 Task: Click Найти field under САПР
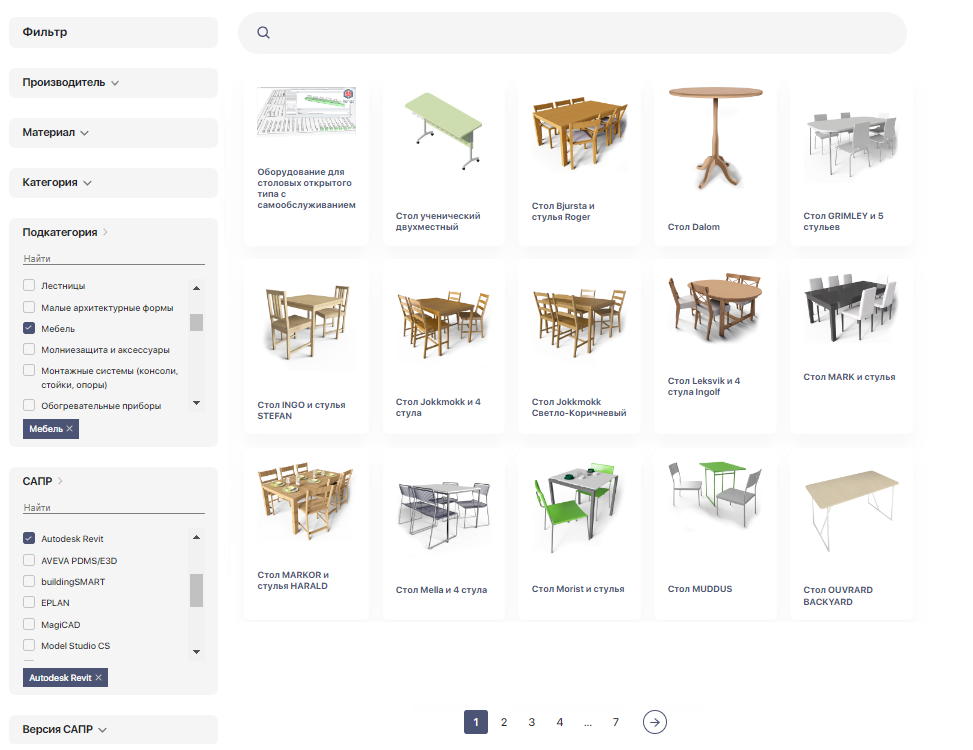[114, 507]
